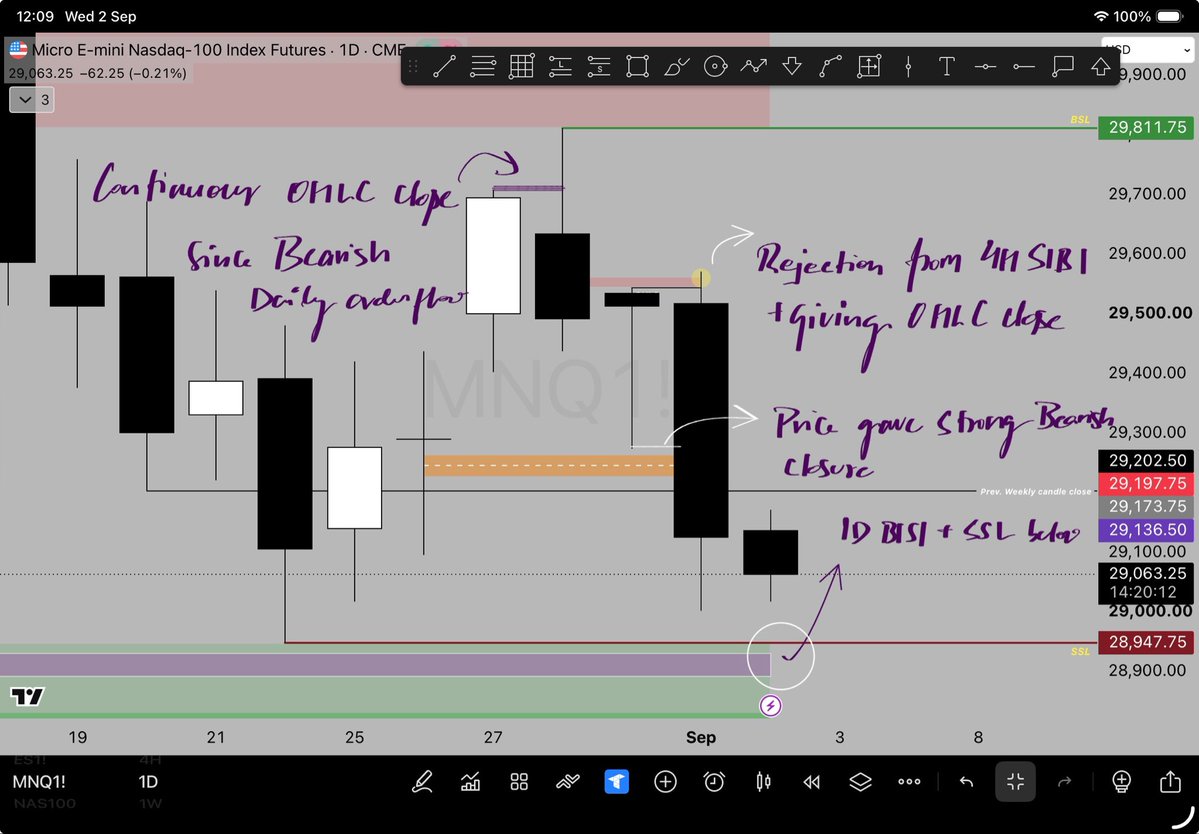Choose the grid drawing tool
Viewport: 1199px width, 834px height.
click(x=522, y=67)
